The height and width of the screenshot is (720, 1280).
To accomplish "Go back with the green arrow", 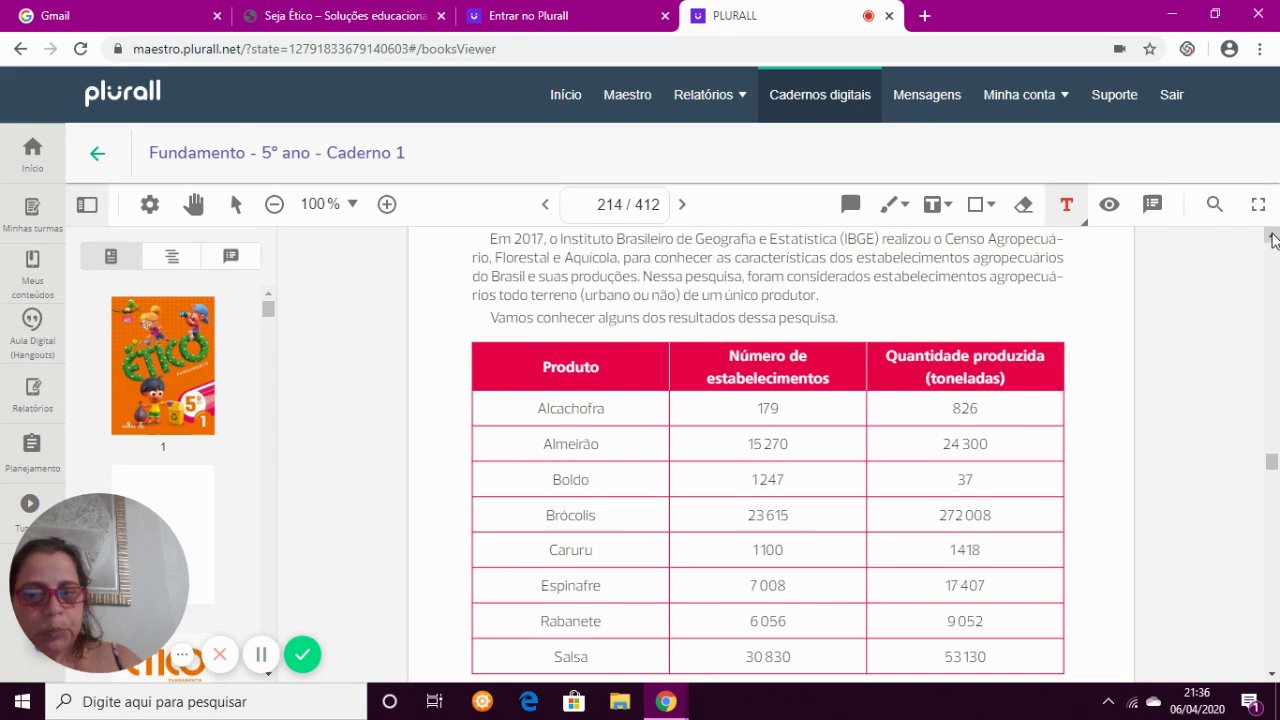I will pos(97,153).
